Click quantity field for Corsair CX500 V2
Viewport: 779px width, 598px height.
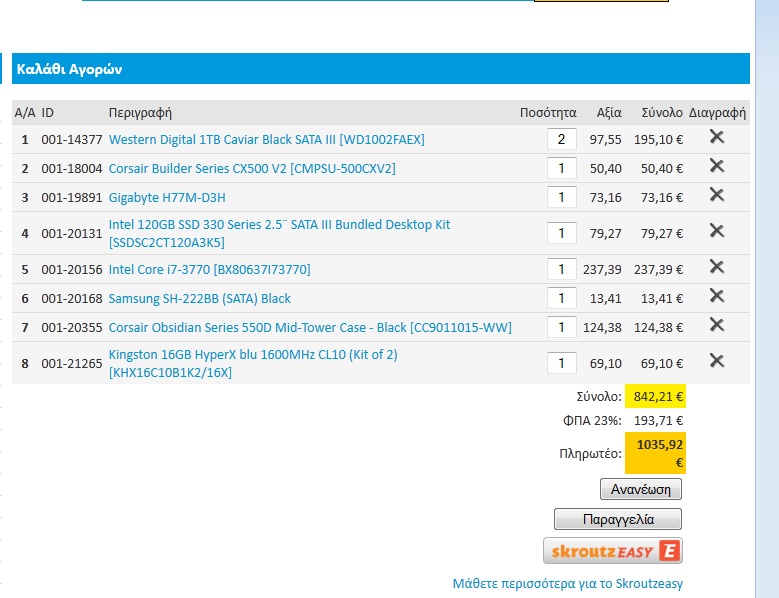click(x=561, y=168)
